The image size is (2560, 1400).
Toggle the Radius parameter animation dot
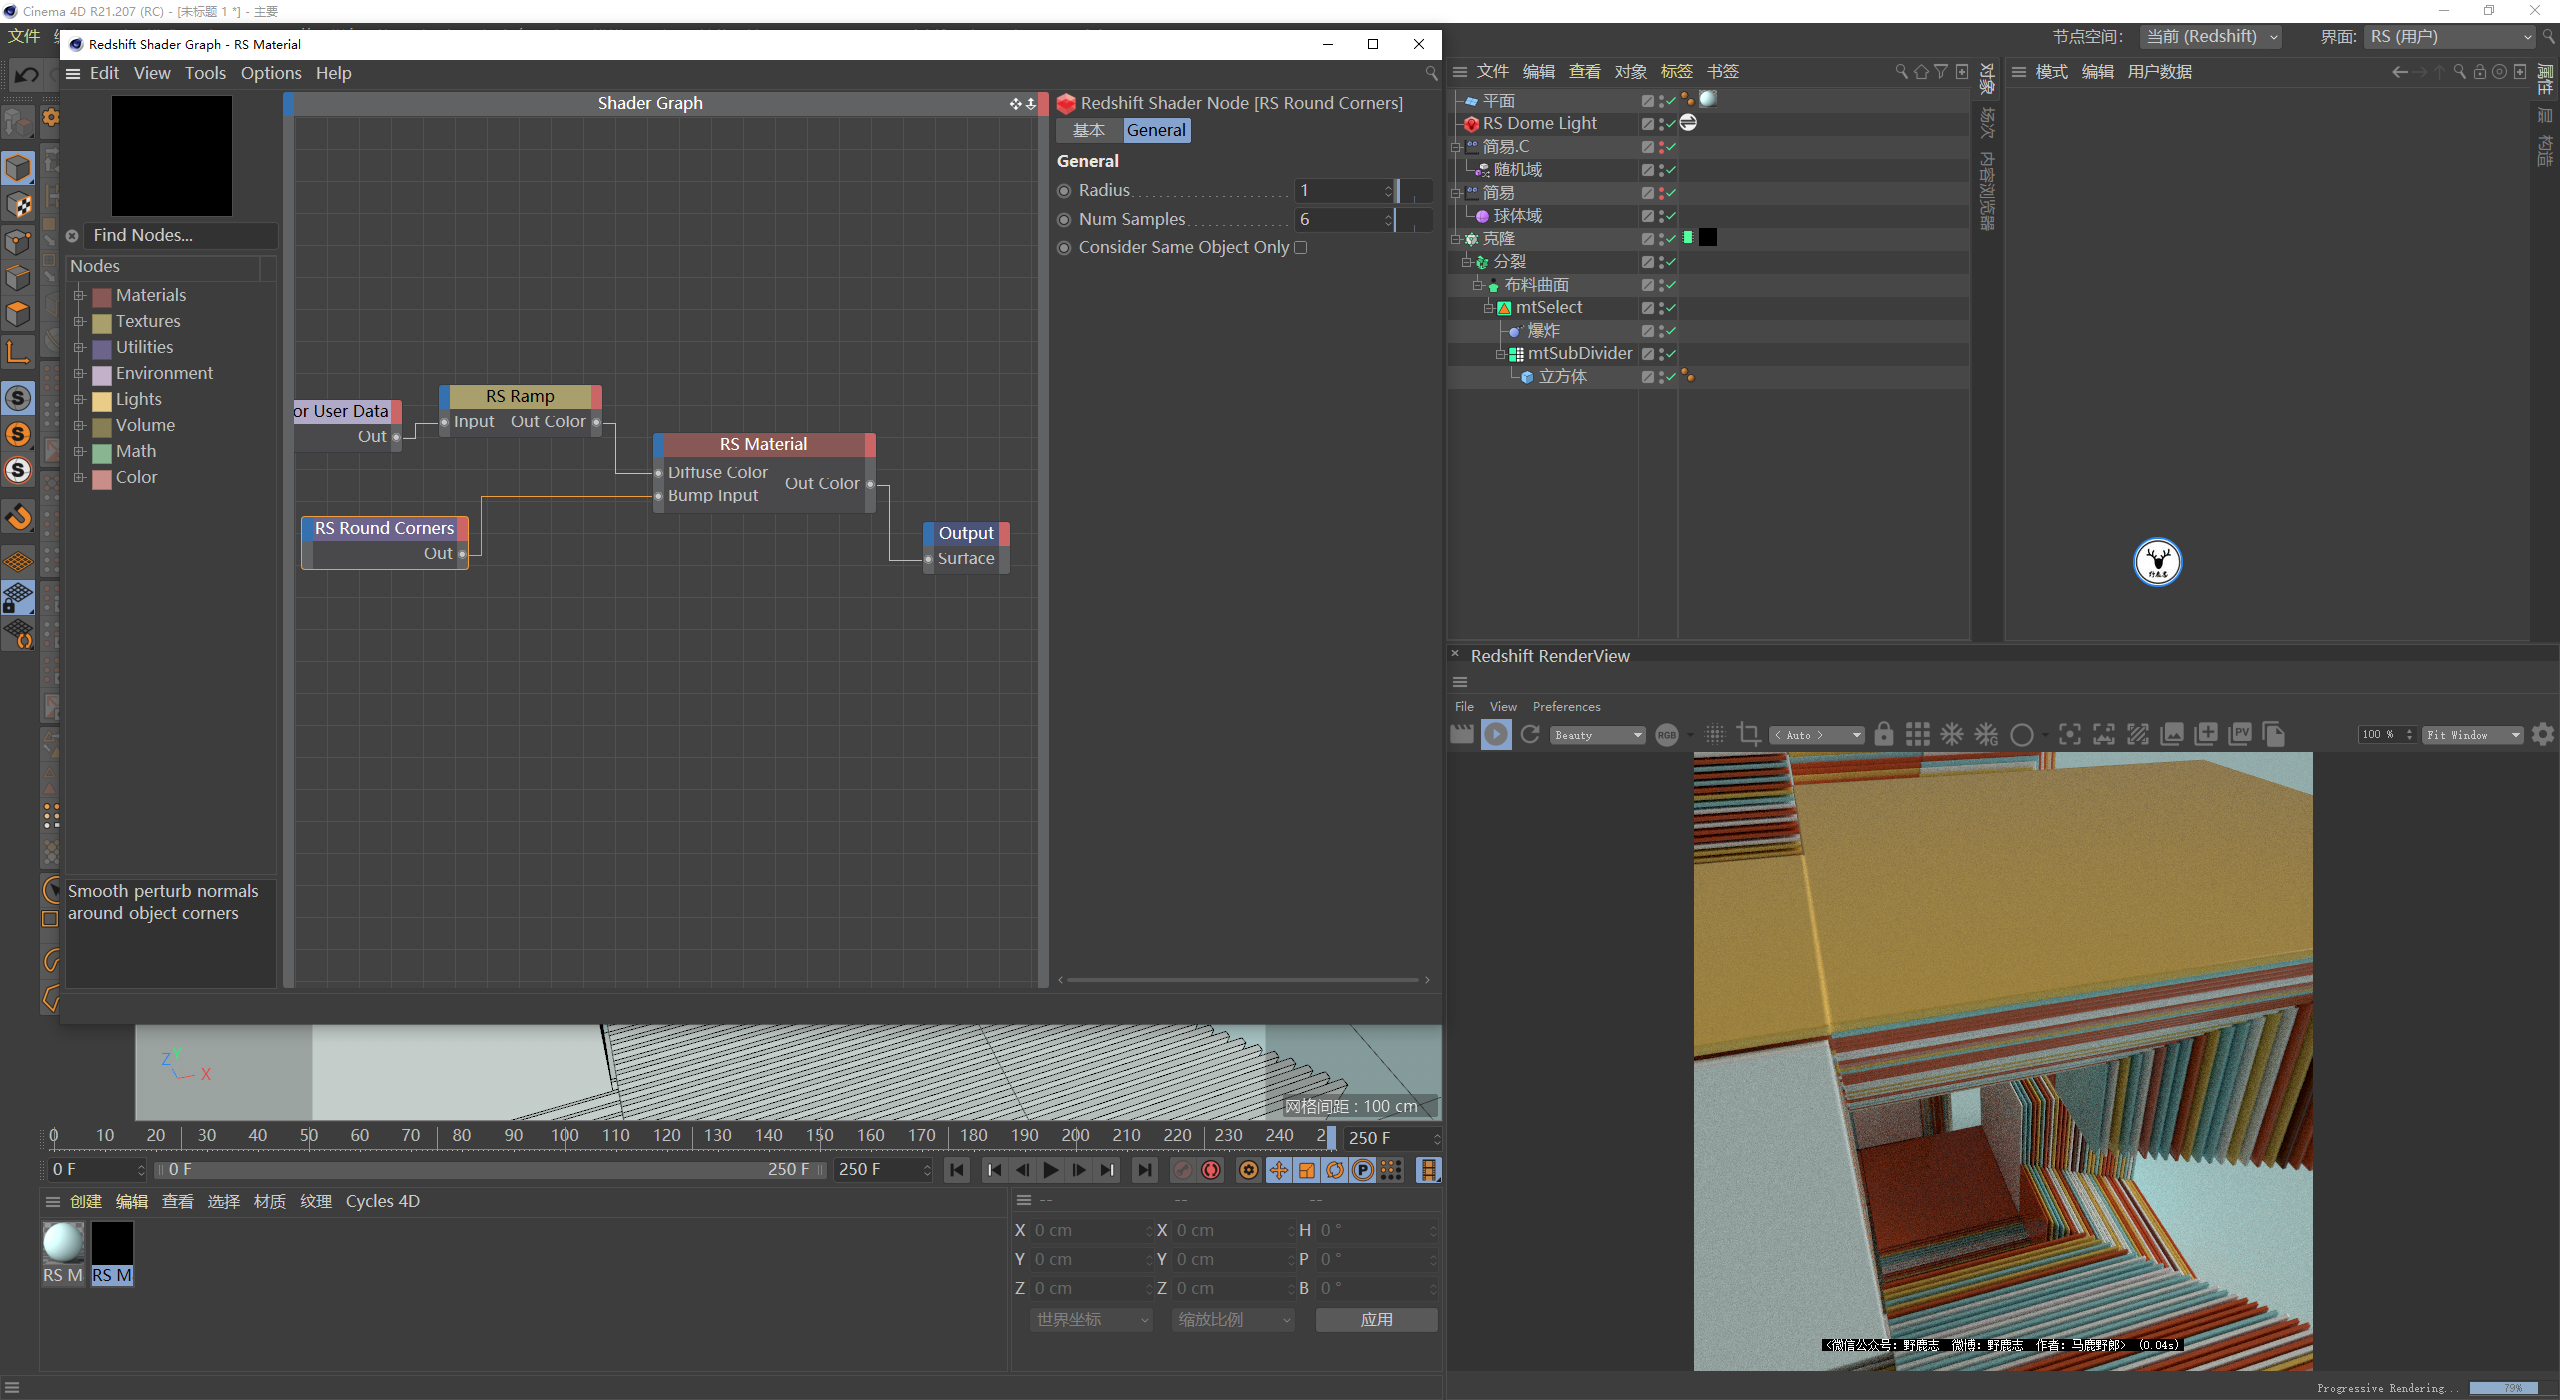1064,191
